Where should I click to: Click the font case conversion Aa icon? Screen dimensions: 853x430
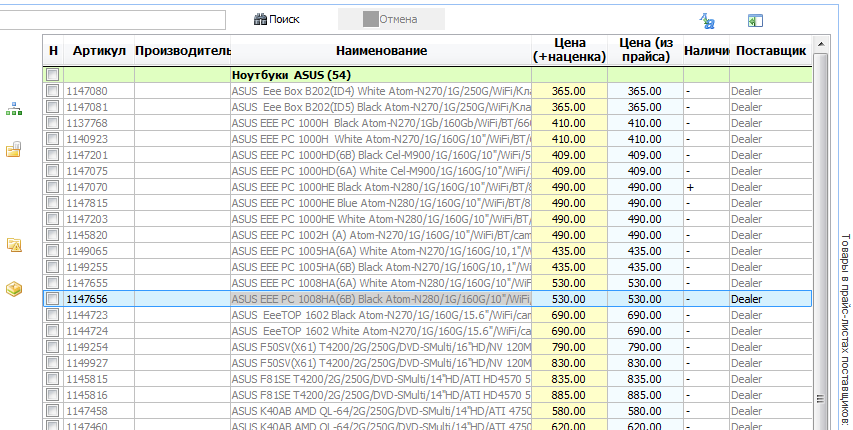click(707, 21)
